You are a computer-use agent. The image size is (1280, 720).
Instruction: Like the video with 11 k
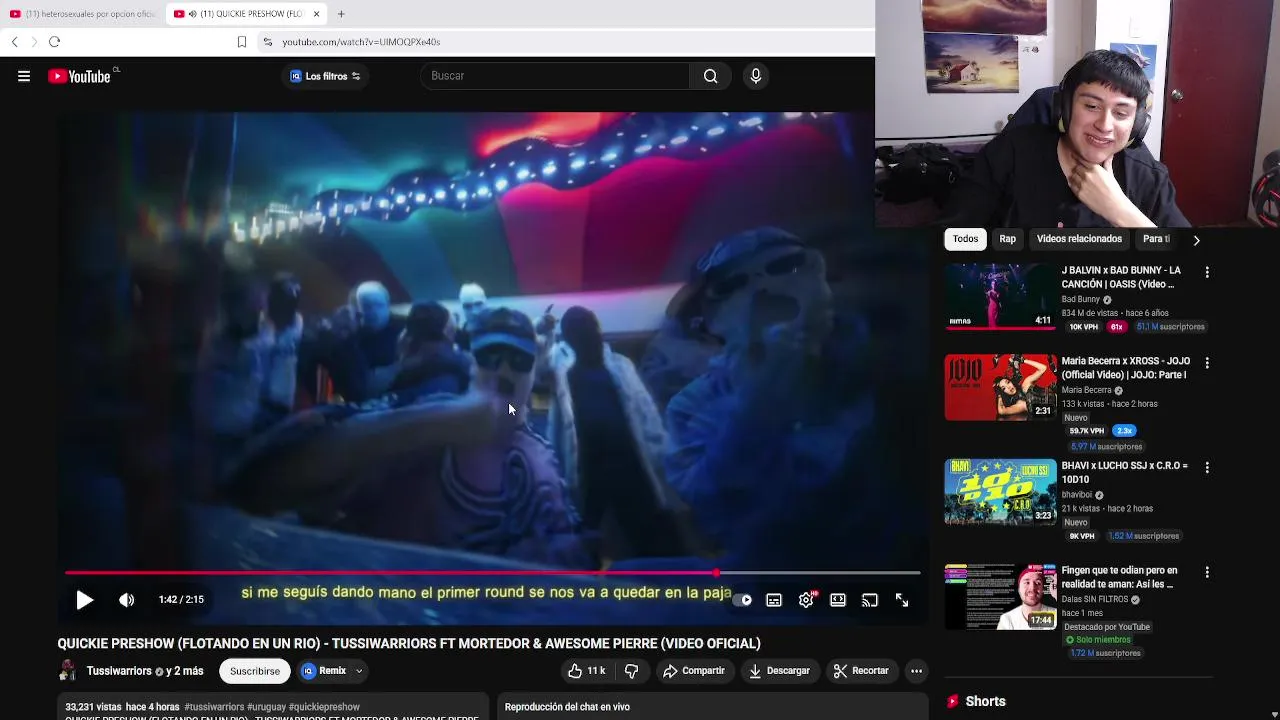pos(586,671)
